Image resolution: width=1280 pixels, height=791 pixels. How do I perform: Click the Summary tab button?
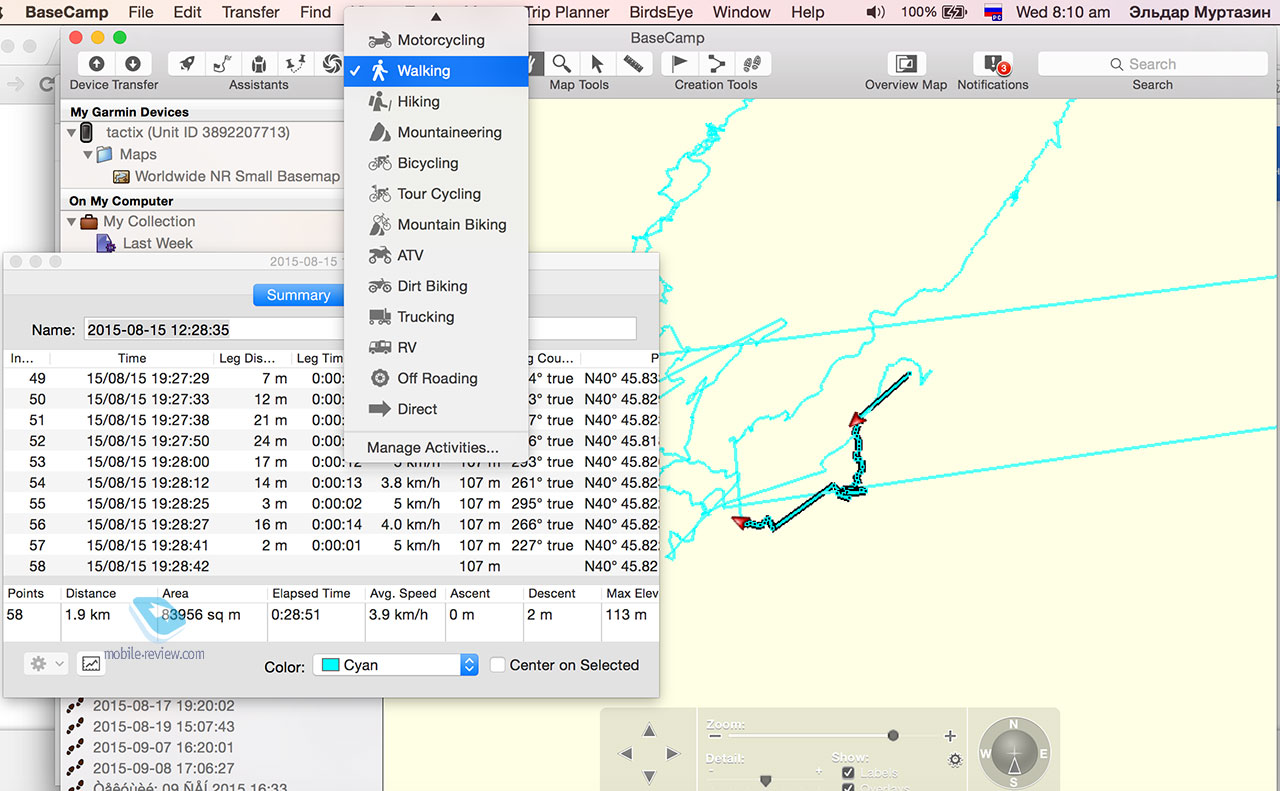[x=298, y=295]
